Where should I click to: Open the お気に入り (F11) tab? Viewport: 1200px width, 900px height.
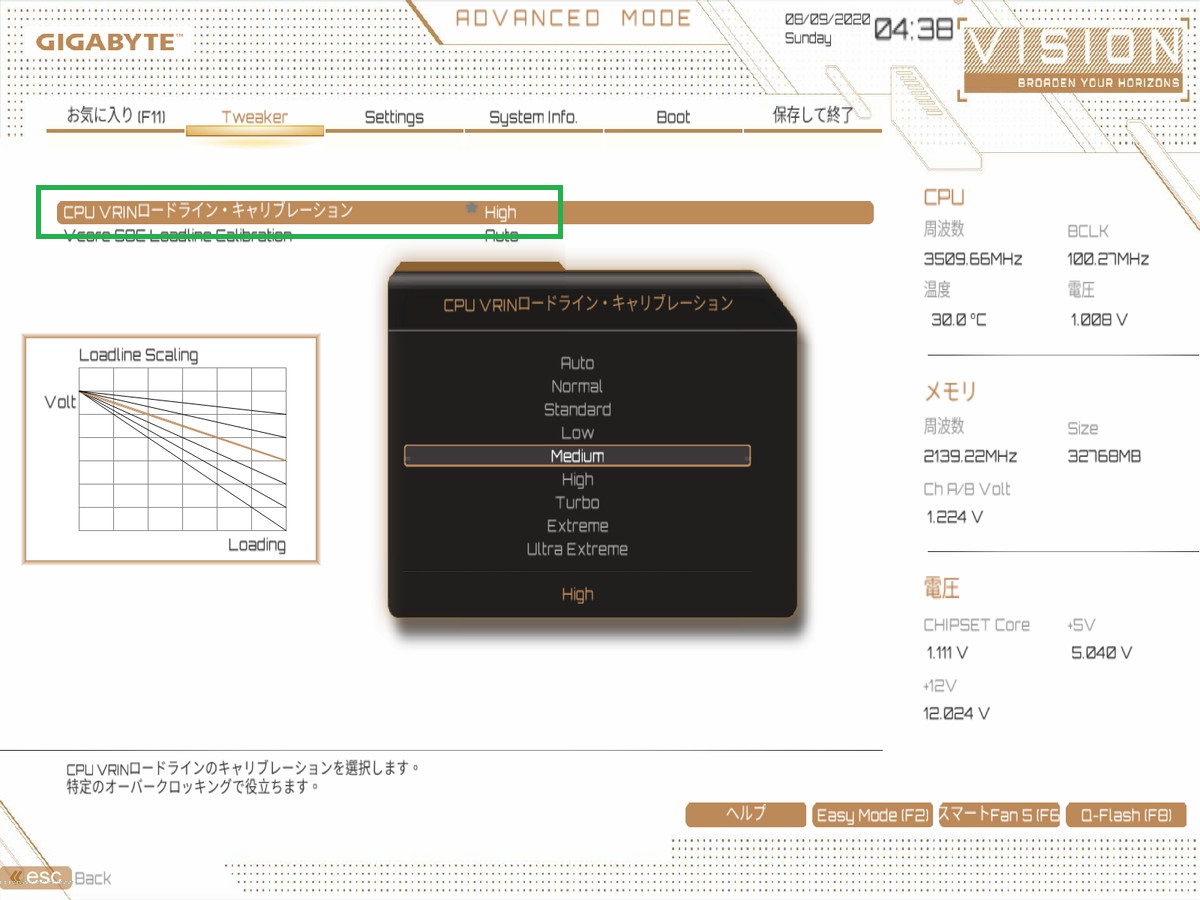tap(116, 116)
